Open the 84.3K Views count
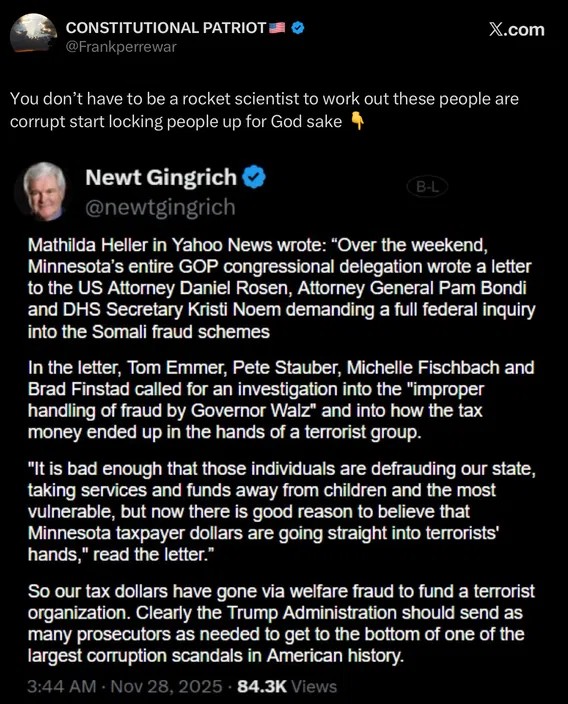Viewport: 568px width, 704px height. click(287, 686)
